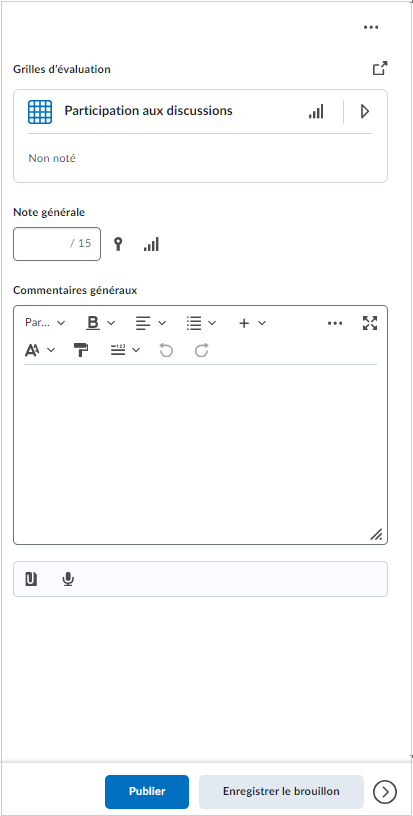Click the record audio microphone icon
Viewport: 413px width, 816px height.
point(68,579)
